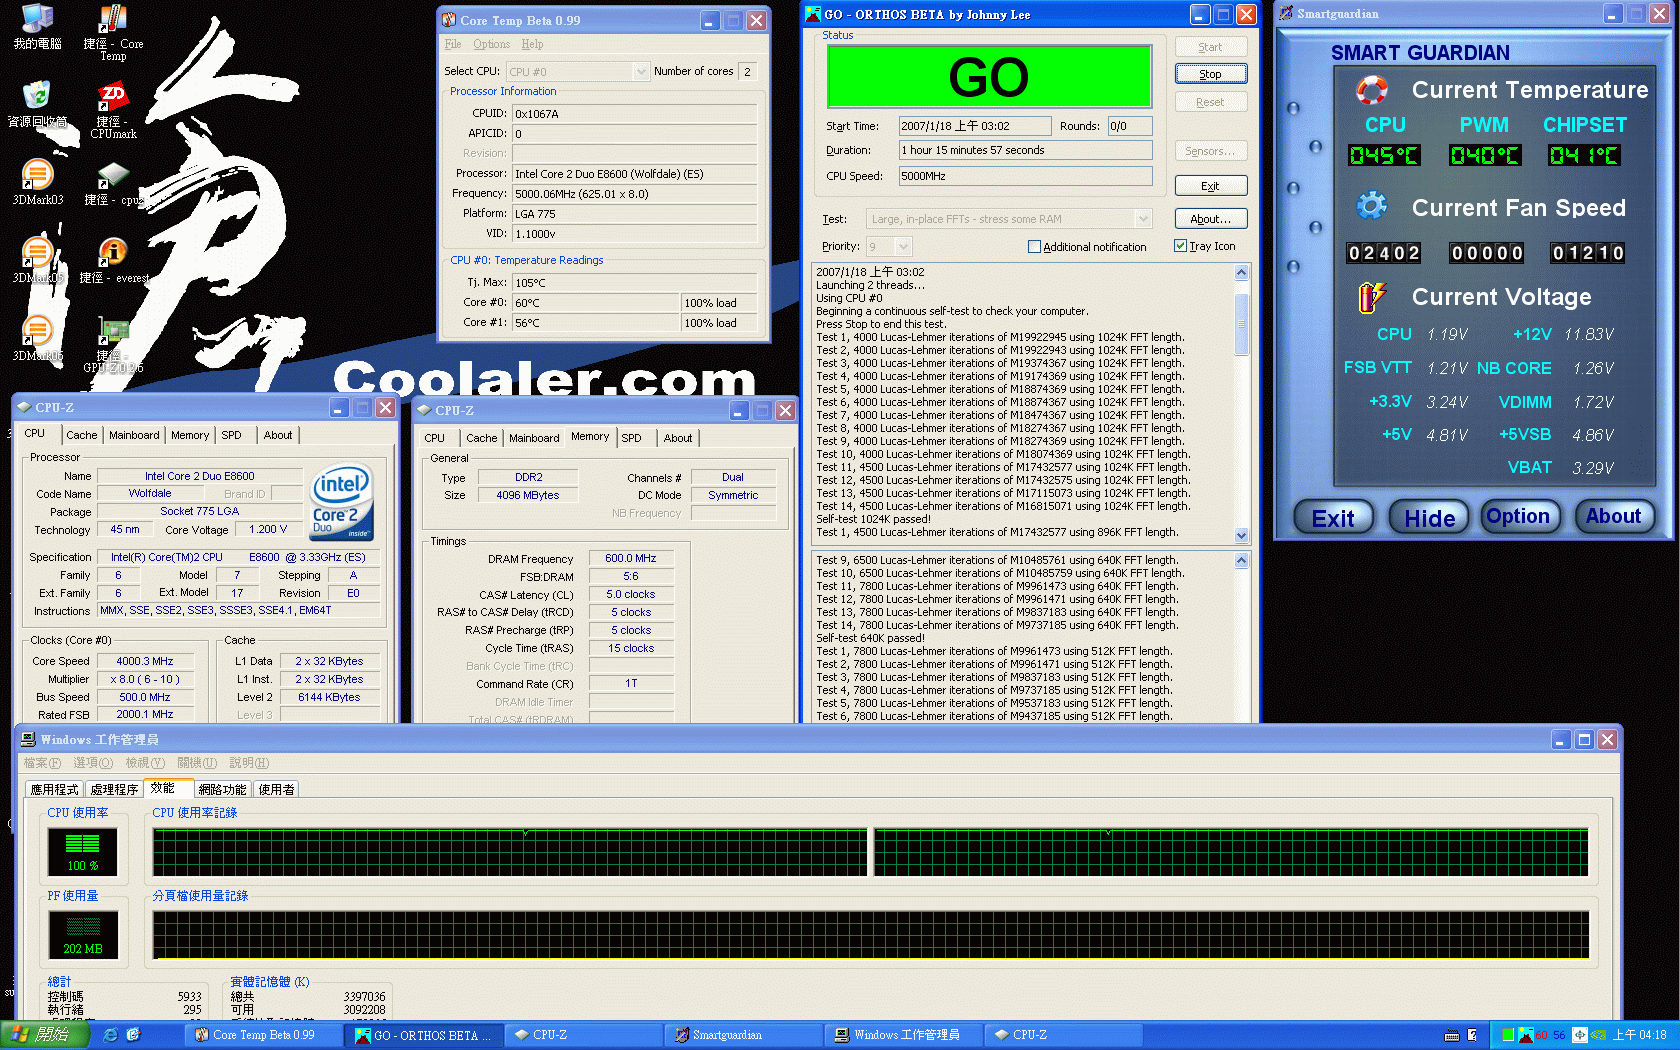Open the Select CPU dropdown in Core Temp

click(x=641, y=72)
